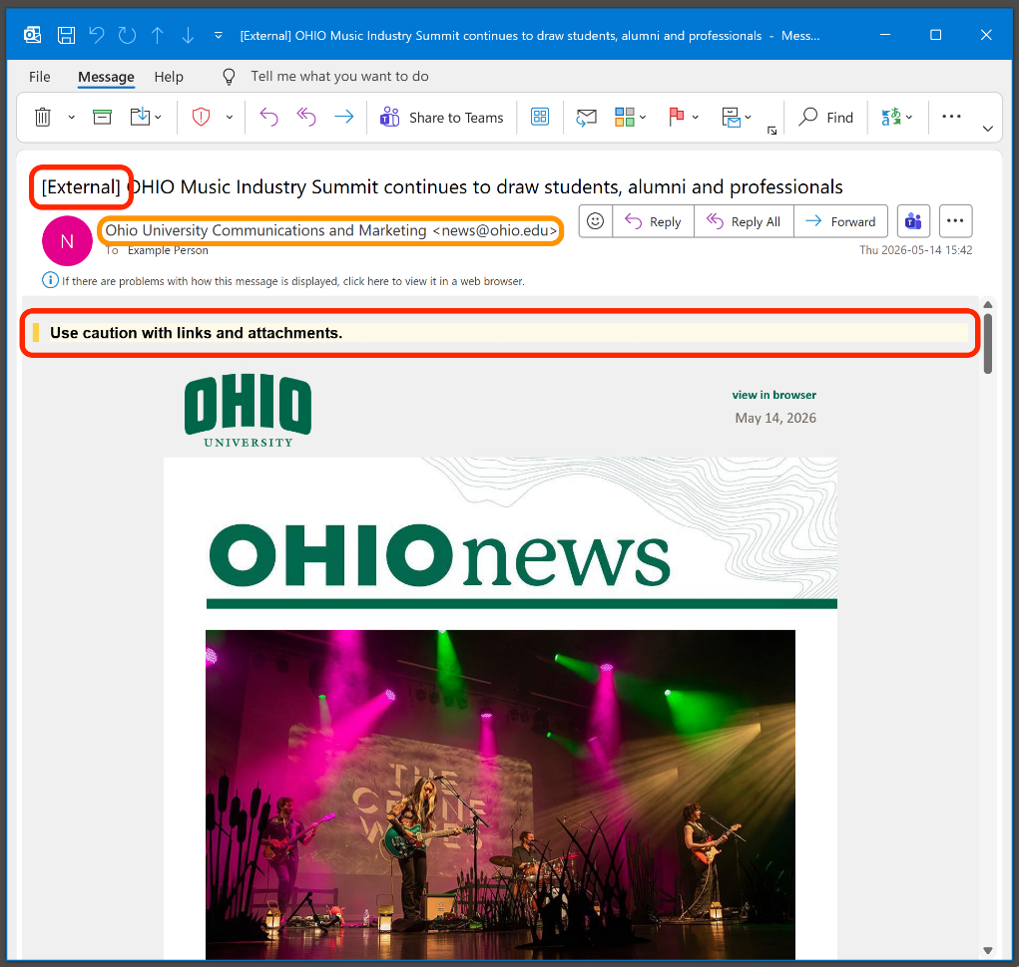The image size is (1019, 967).
Task: Go to previous item with up arrow
Action: pyautogui.click(x=157, y=35)
